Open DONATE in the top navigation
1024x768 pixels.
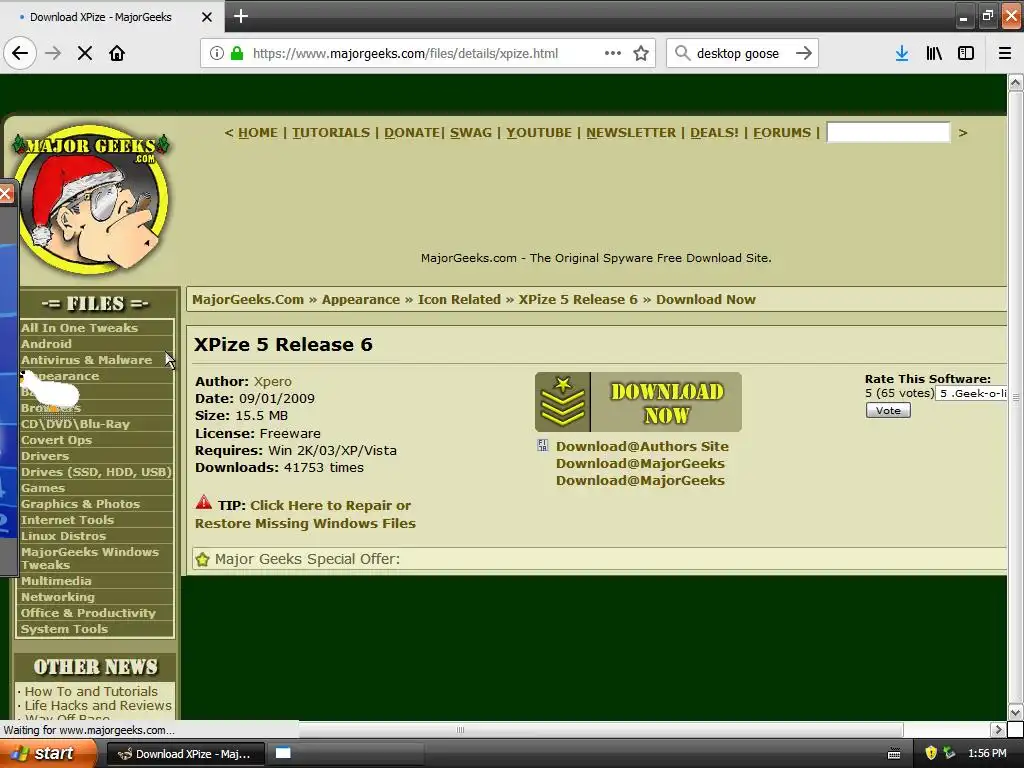411,133
